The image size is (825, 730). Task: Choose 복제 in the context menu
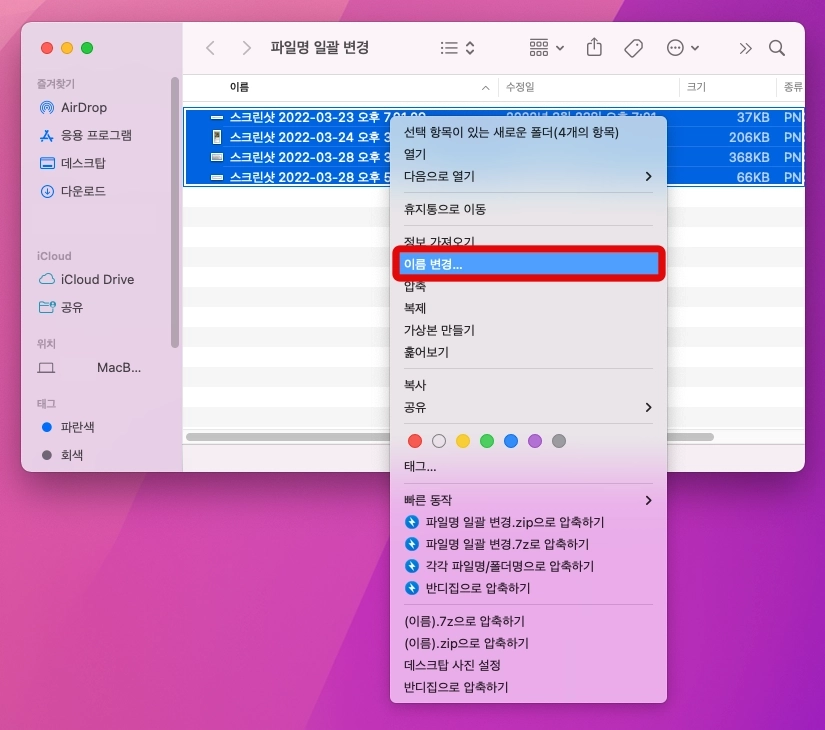tap(528, 308)
